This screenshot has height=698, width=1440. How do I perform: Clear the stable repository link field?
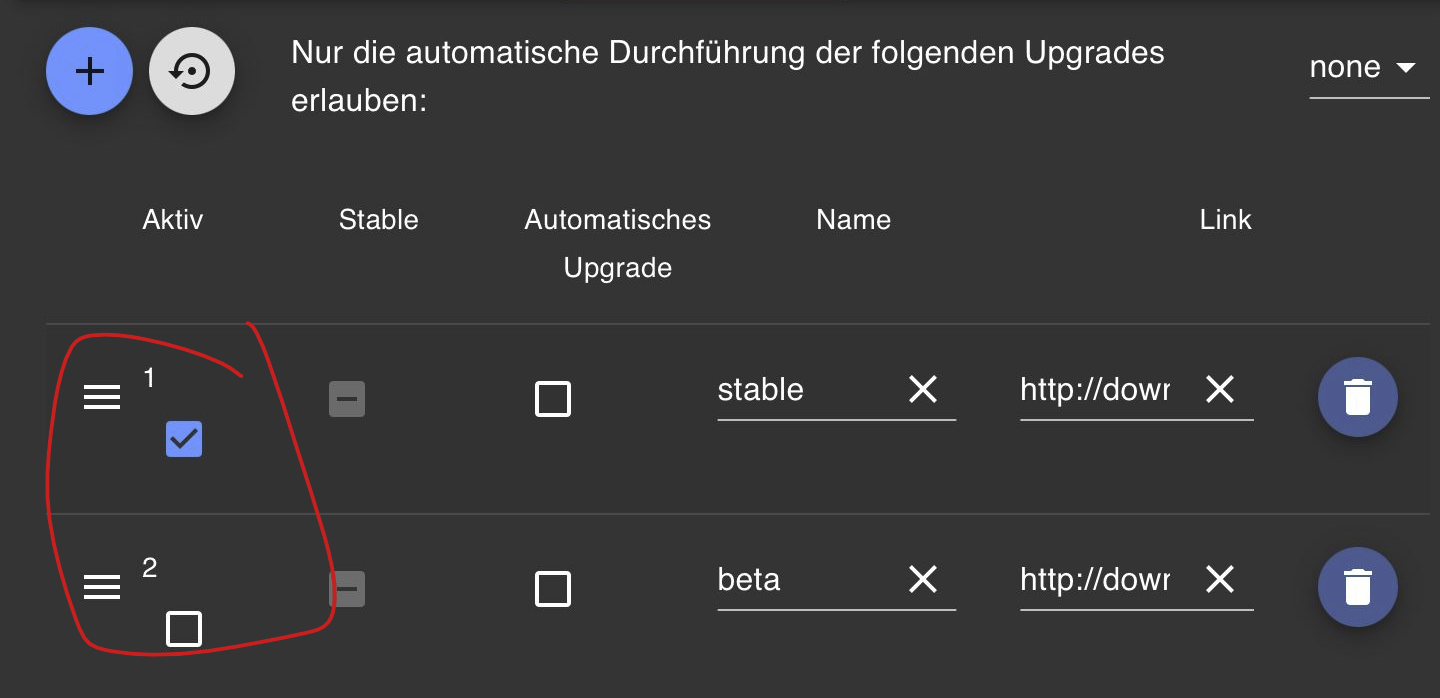coord(1220,389)
